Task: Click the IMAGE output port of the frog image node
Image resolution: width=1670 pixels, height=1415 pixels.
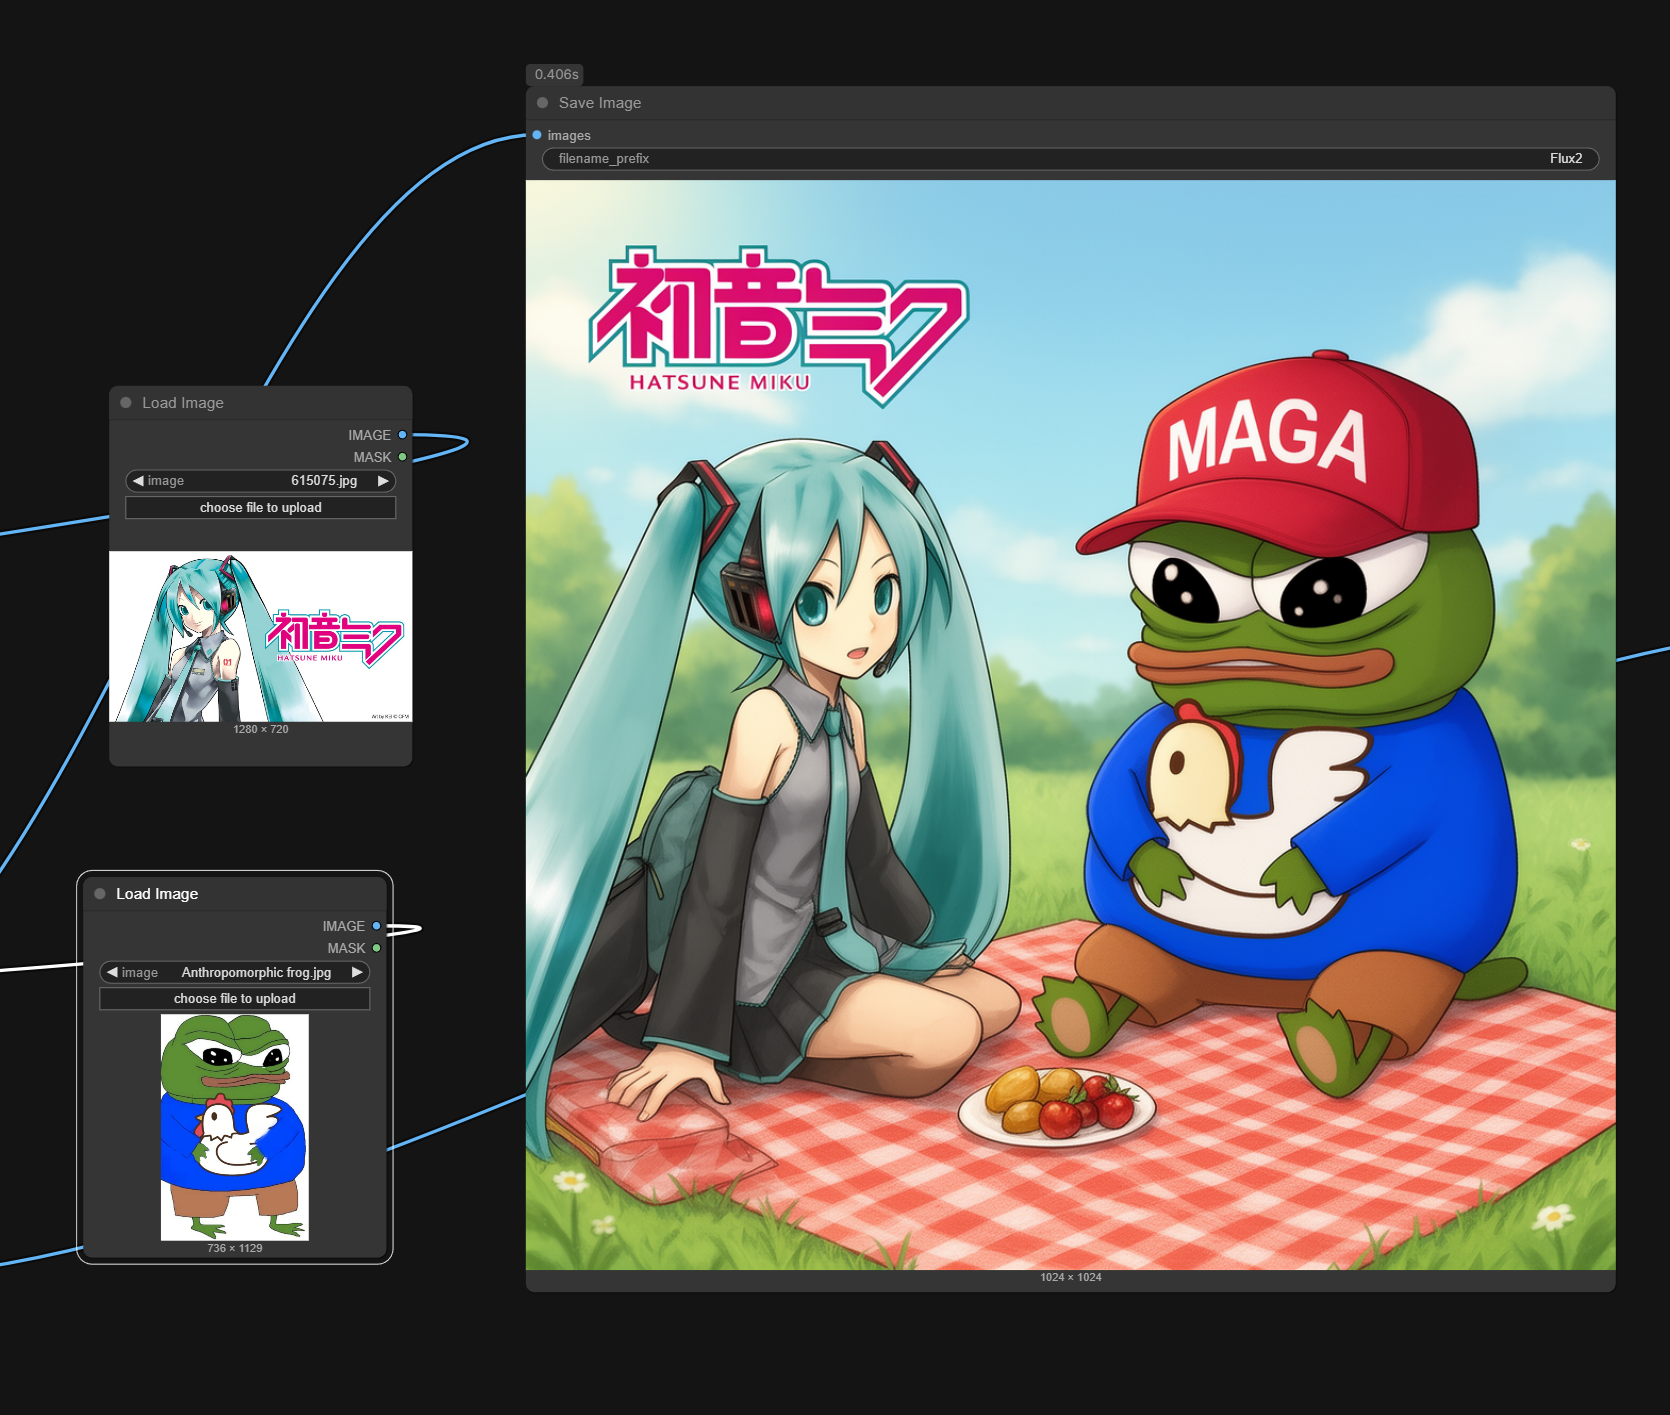Action: [376, 926]
